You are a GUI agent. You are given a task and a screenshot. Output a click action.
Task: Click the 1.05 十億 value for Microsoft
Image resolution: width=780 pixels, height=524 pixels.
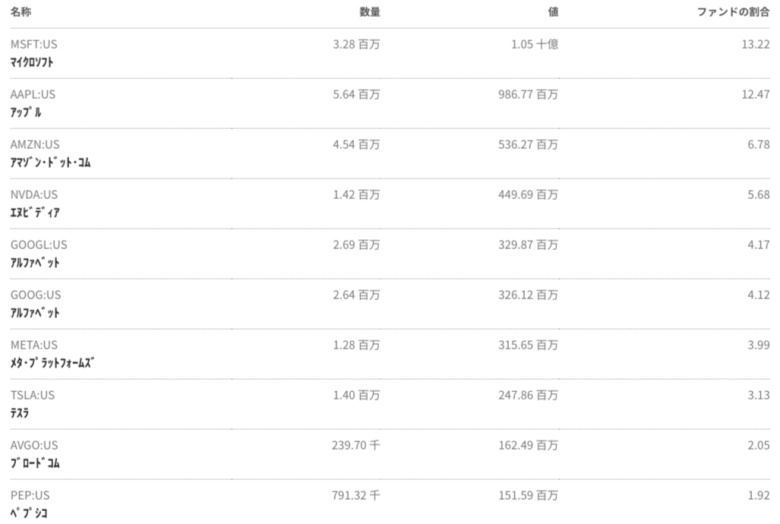[x=535, y=44]
